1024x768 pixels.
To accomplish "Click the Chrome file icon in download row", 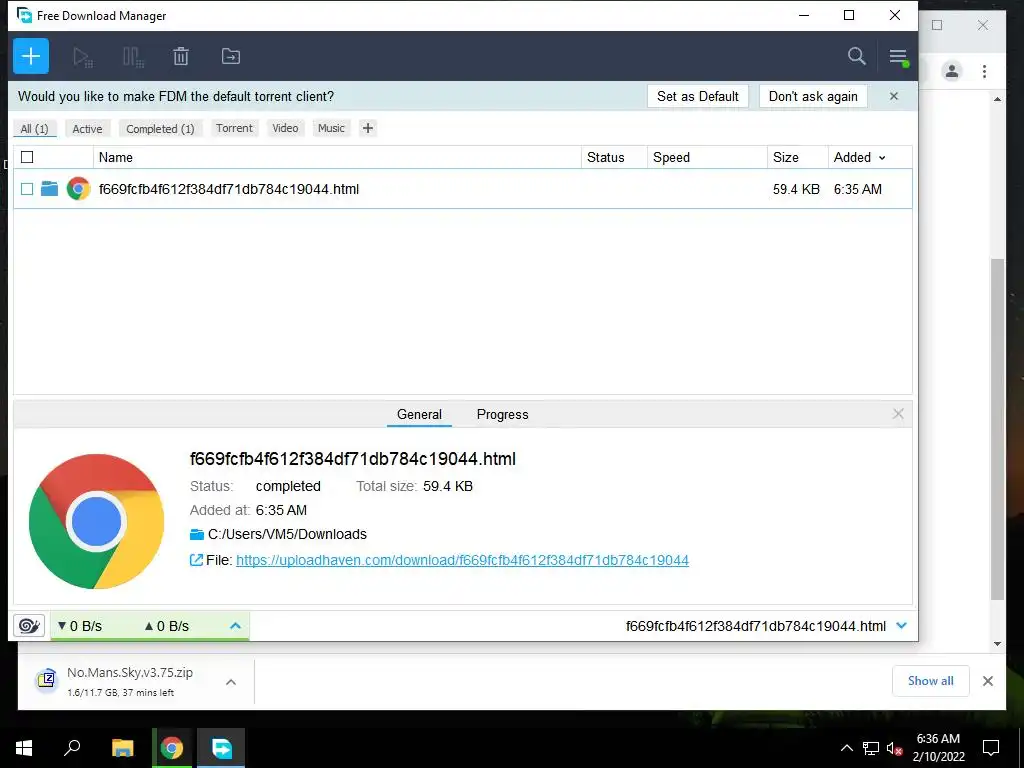I will point(78,189).
